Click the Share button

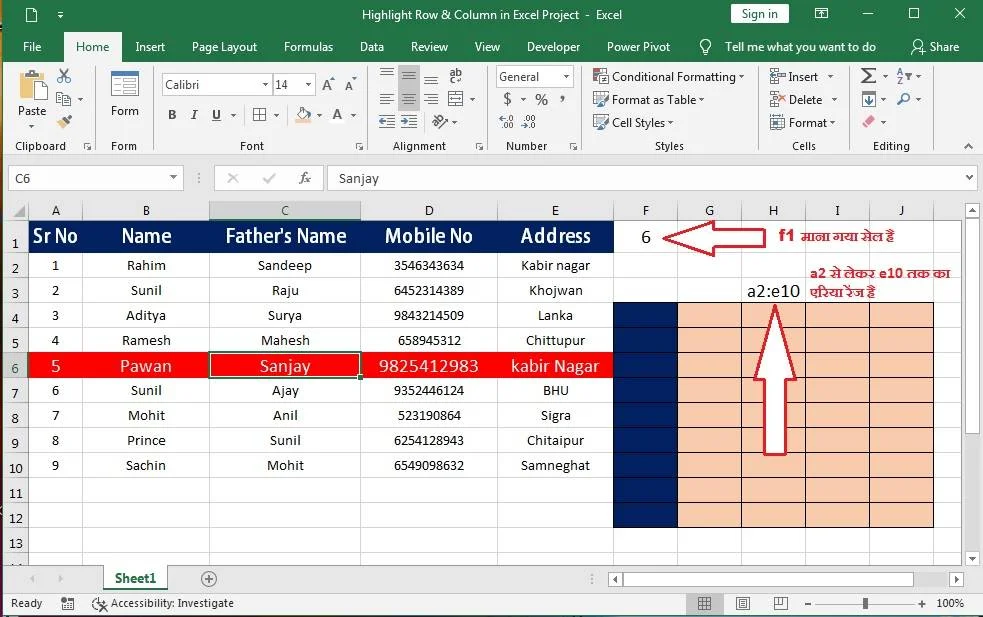[x=935, y=47]
